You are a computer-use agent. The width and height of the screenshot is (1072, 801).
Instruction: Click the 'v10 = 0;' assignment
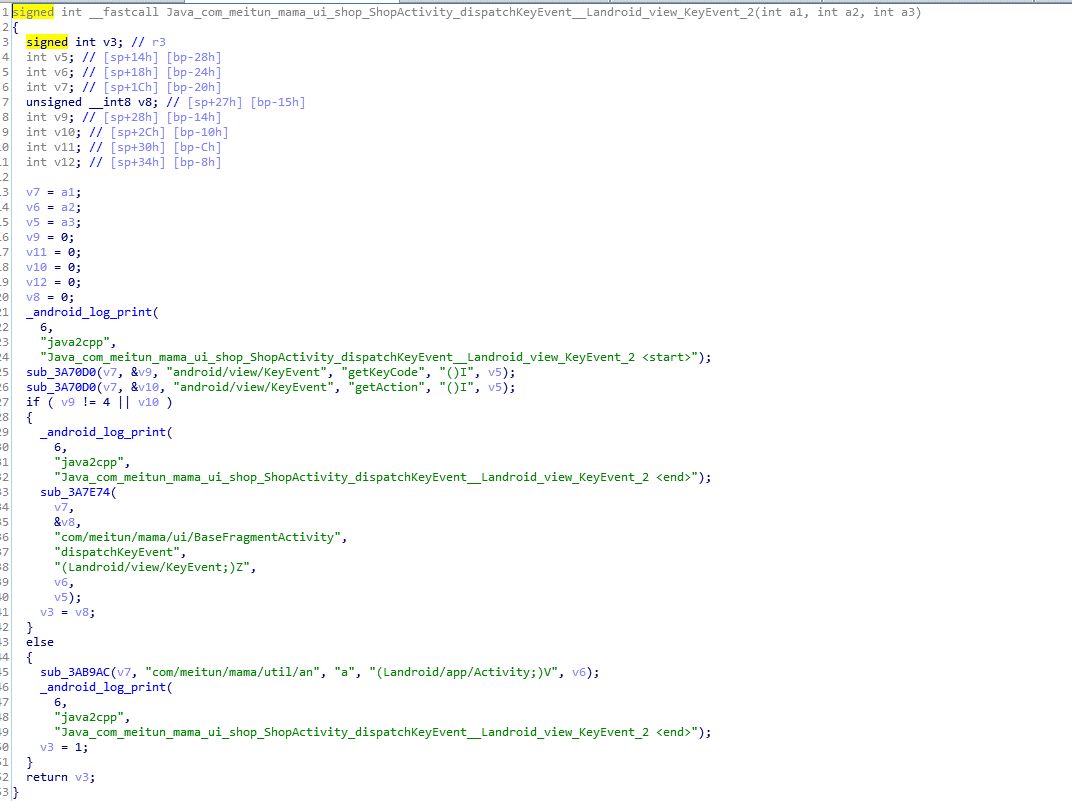(53, 267)
